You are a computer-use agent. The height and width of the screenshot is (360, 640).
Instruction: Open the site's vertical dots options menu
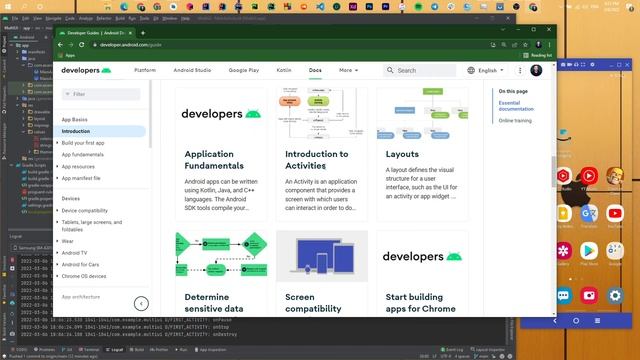click(x=520, y=70)
